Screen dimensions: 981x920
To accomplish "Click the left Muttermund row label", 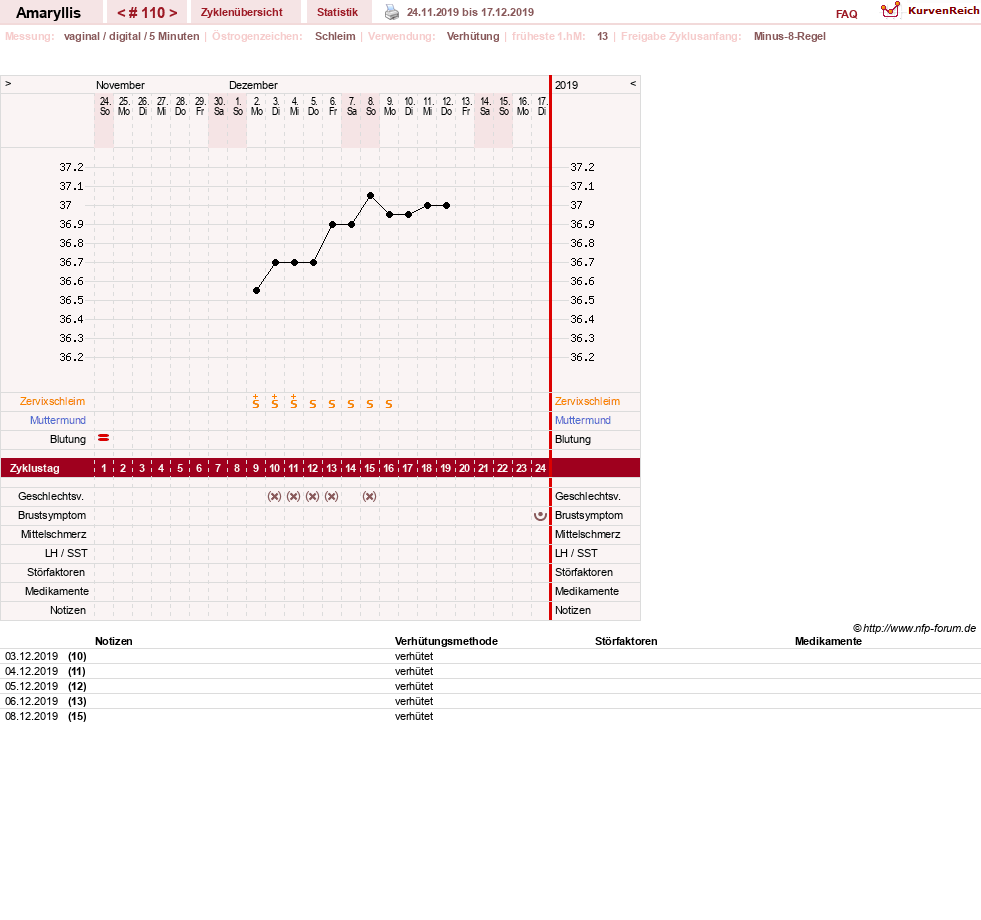I will pyautogui.click(x=58, y=420).
